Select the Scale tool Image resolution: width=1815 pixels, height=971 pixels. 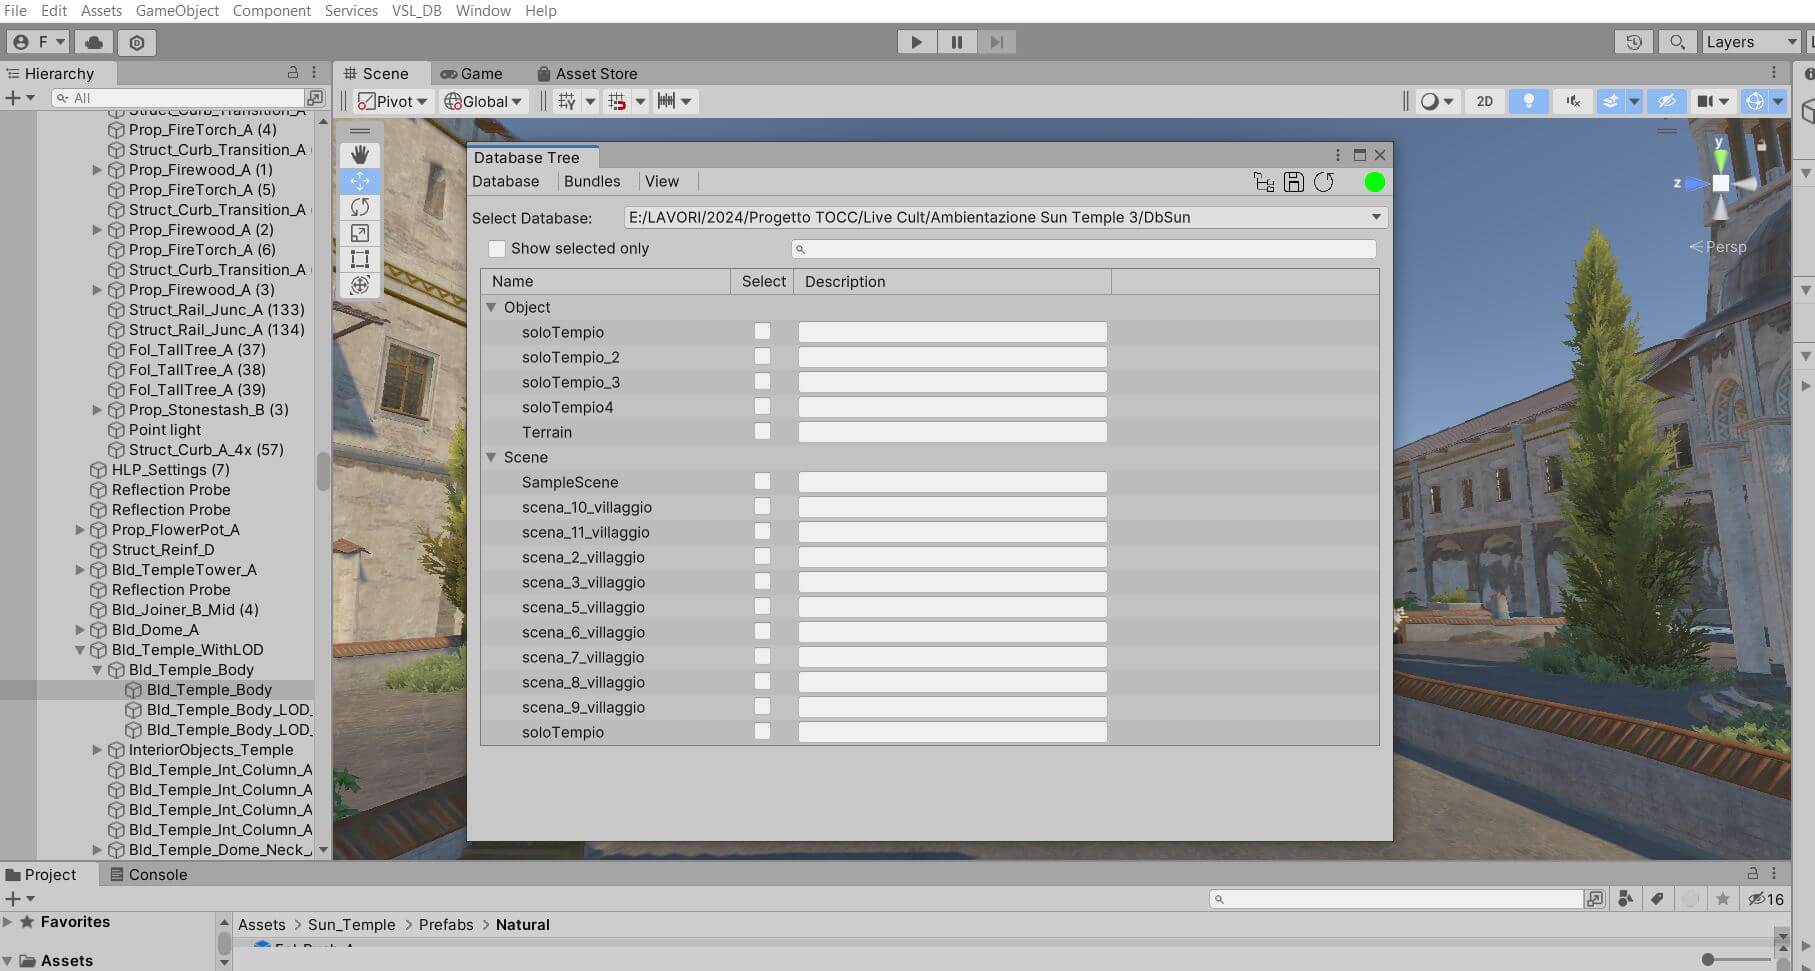tap(360, 233)
